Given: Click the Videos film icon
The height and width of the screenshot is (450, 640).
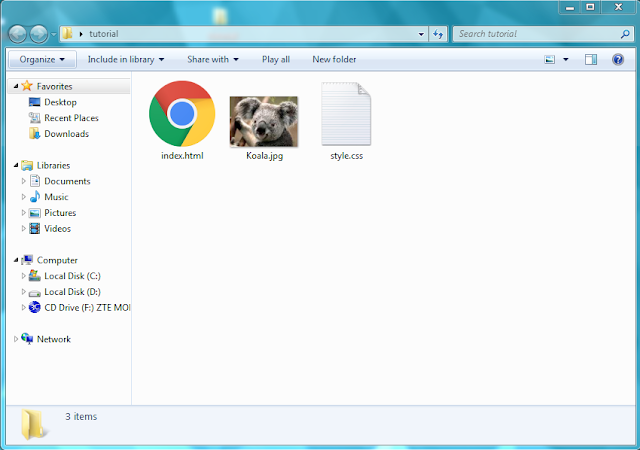Looking at the screenshot, I should [x=35, y=229].
